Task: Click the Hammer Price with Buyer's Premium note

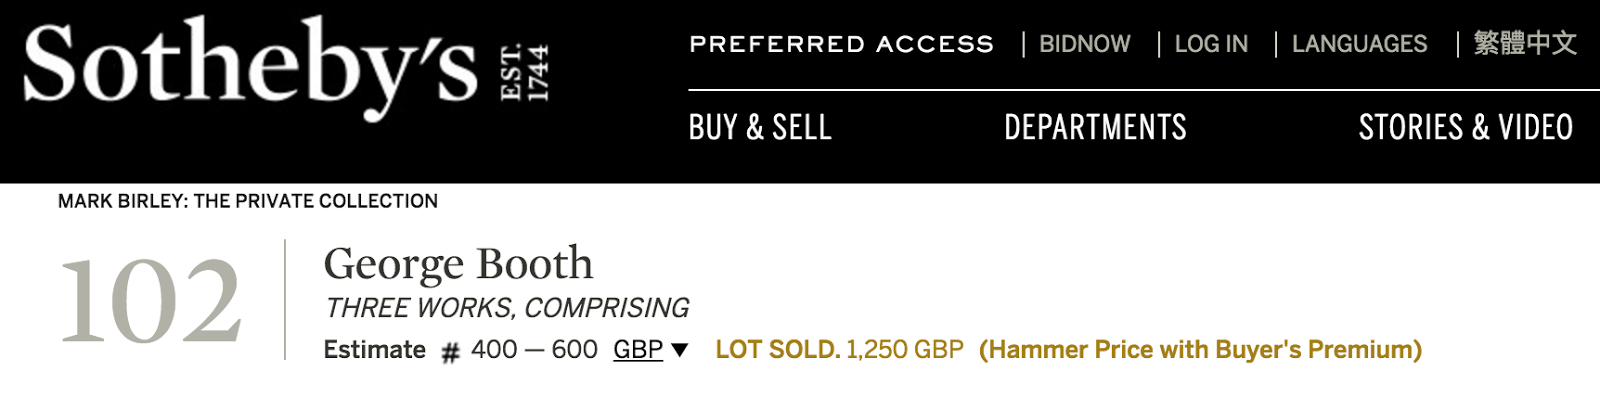Action: pos(1200,349)
